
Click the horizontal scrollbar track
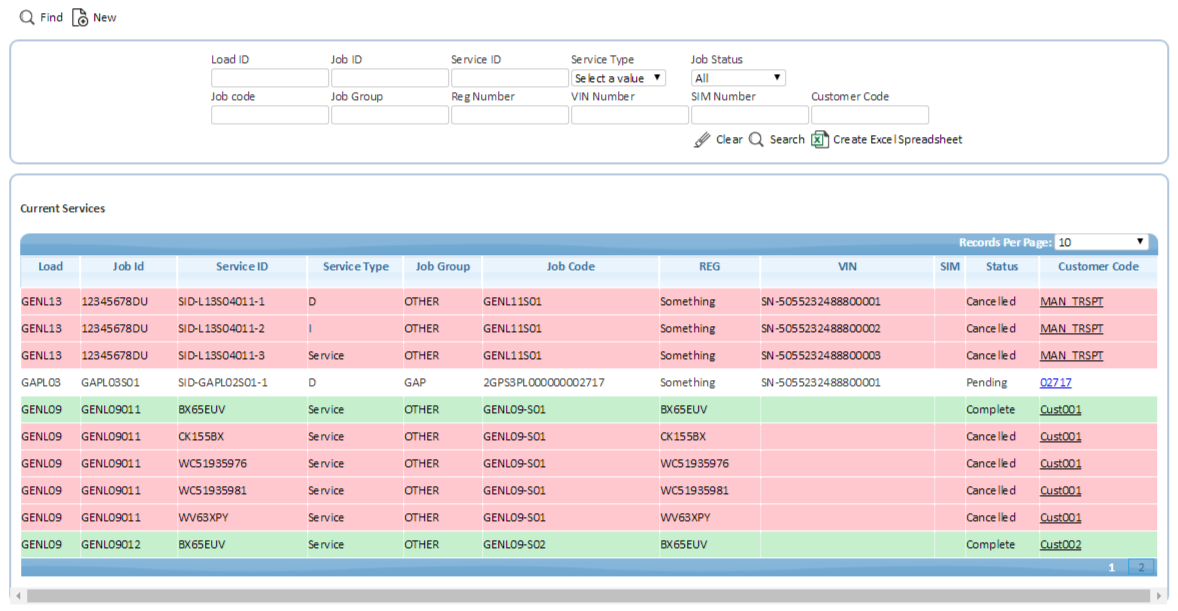[588, 596]
